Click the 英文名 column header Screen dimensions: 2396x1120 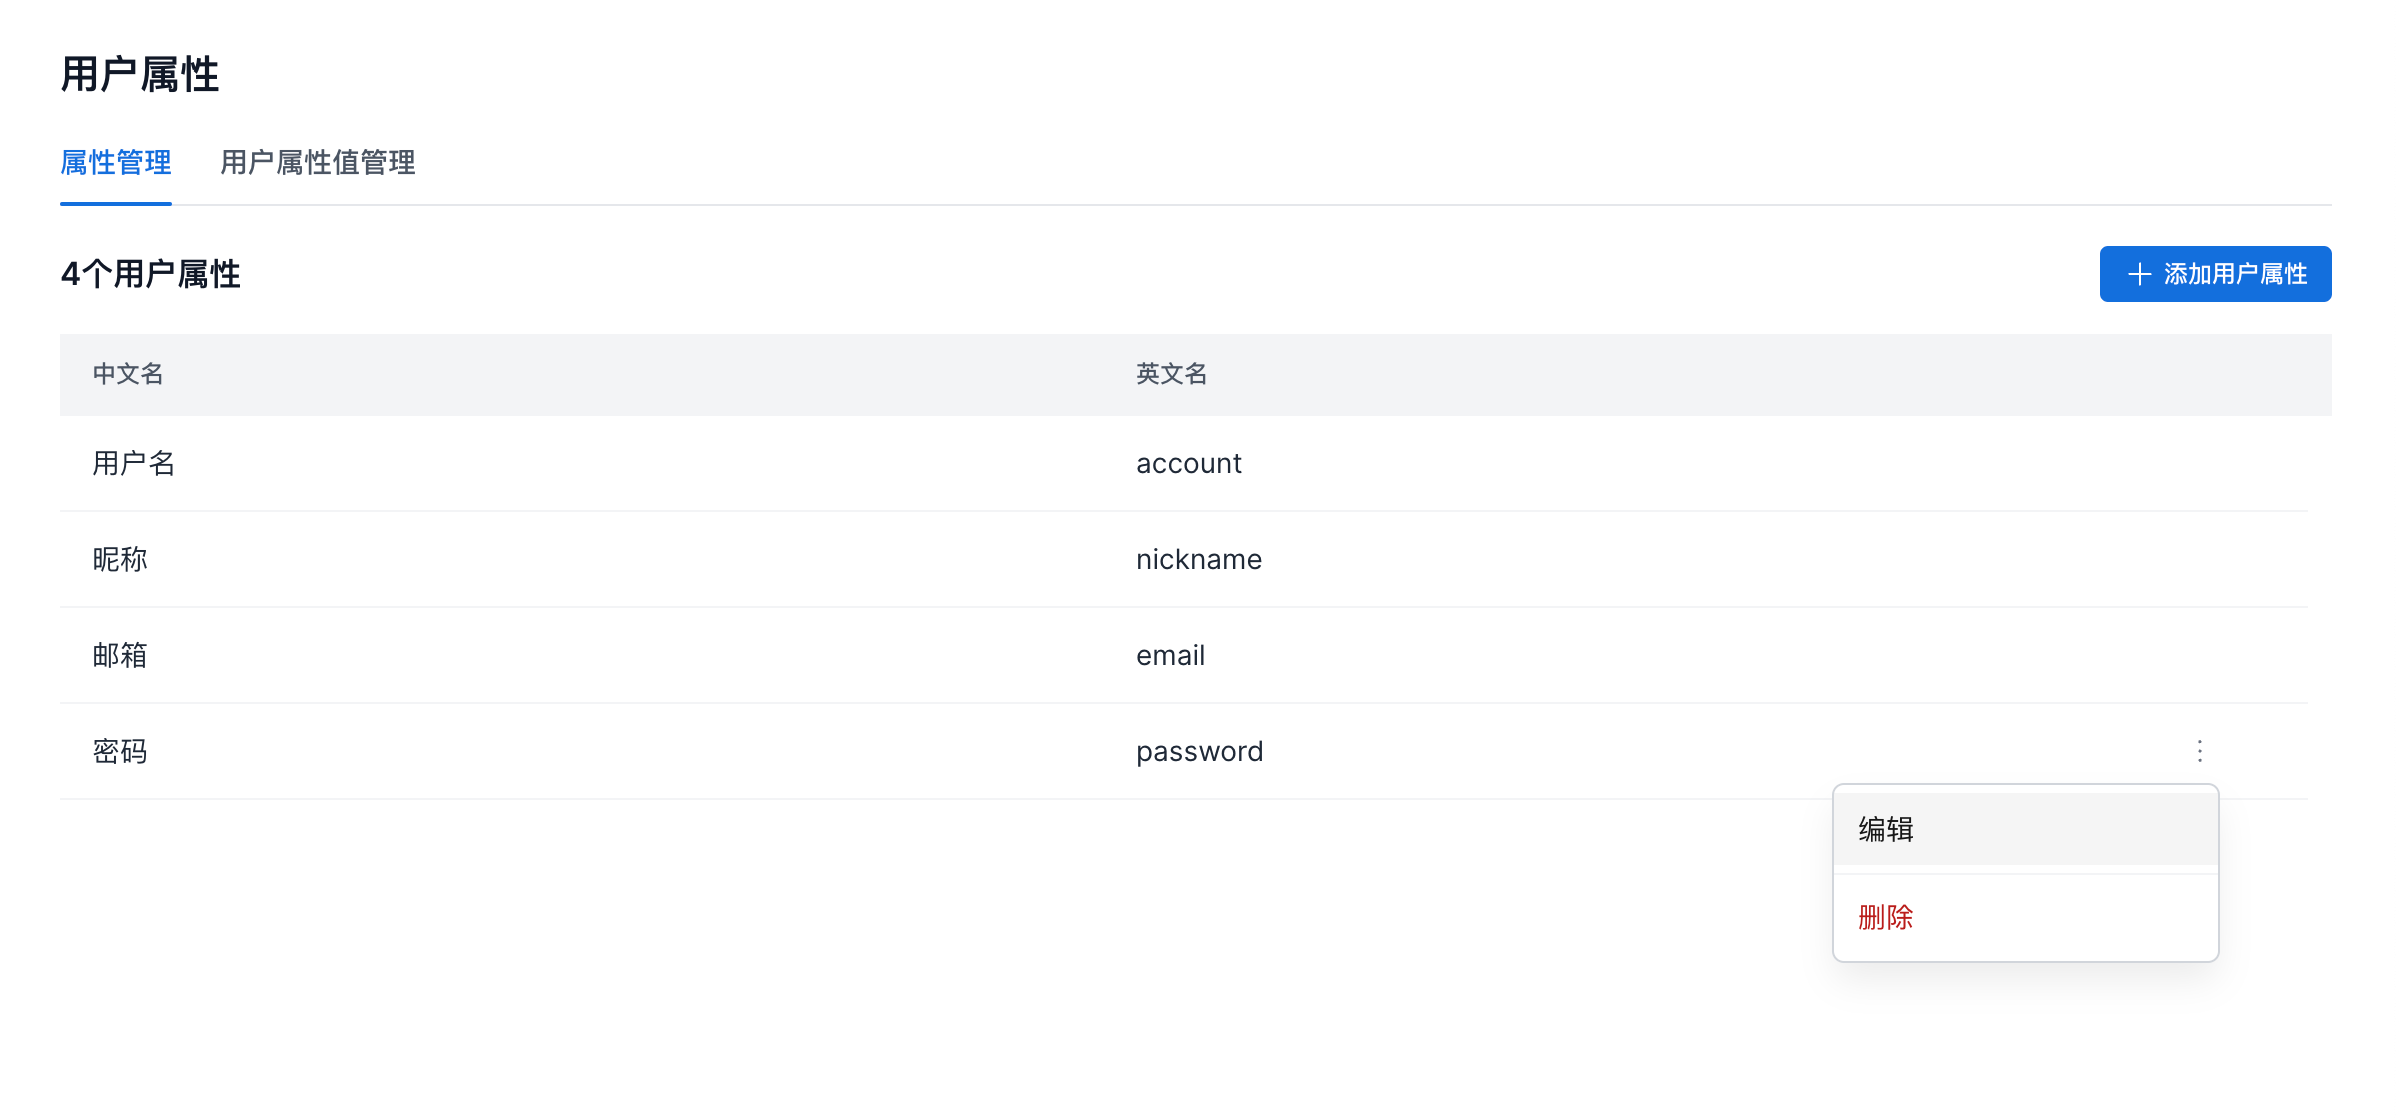click(x=1171, y=374)
